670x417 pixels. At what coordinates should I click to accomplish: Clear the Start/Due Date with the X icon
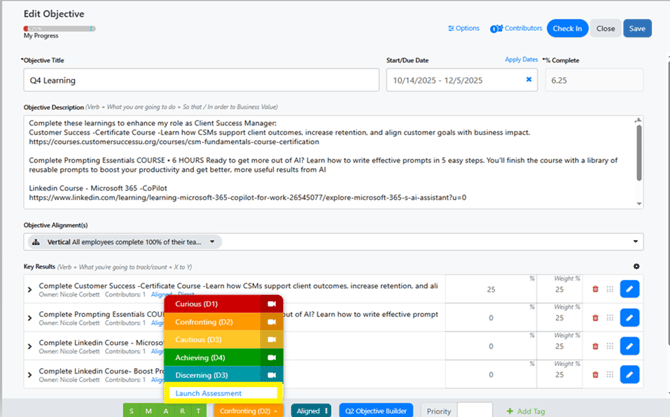click(x=529, y=80)
